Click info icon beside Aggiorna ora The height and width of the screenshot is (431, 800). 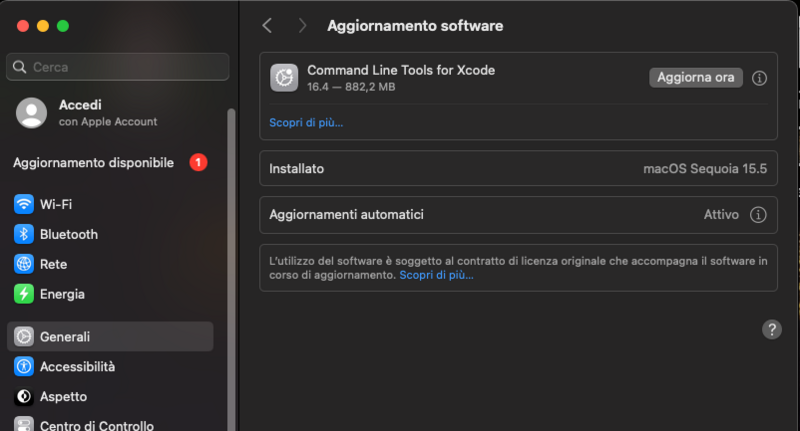click(759, 78)
